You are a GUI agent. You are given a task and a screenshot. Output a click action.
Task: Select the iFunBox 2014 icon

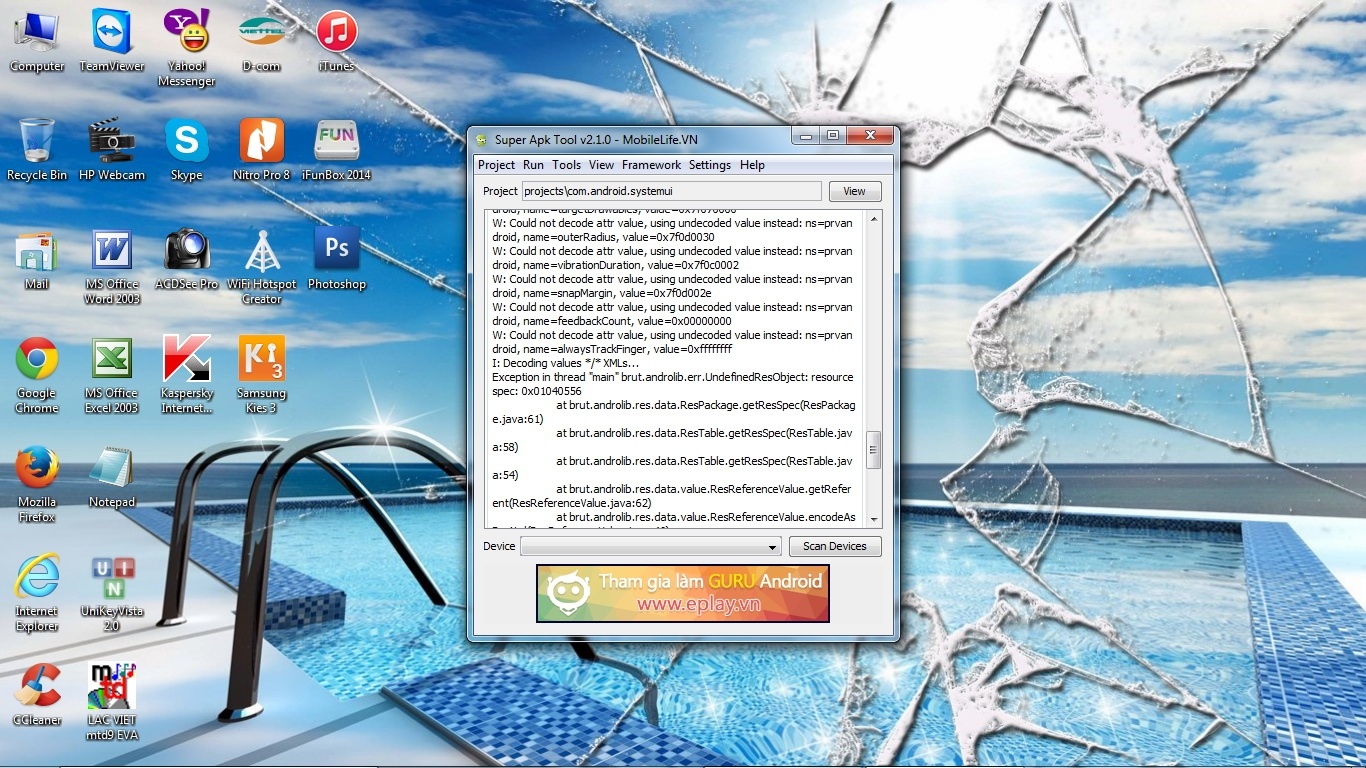coord(337,149)
